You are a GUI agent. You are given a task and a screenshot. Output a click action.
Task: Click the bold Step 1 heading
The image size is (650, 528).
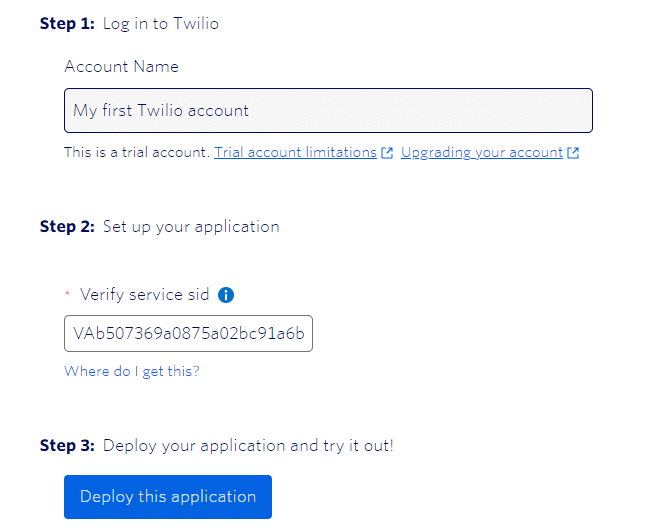(x=67, y=24)
